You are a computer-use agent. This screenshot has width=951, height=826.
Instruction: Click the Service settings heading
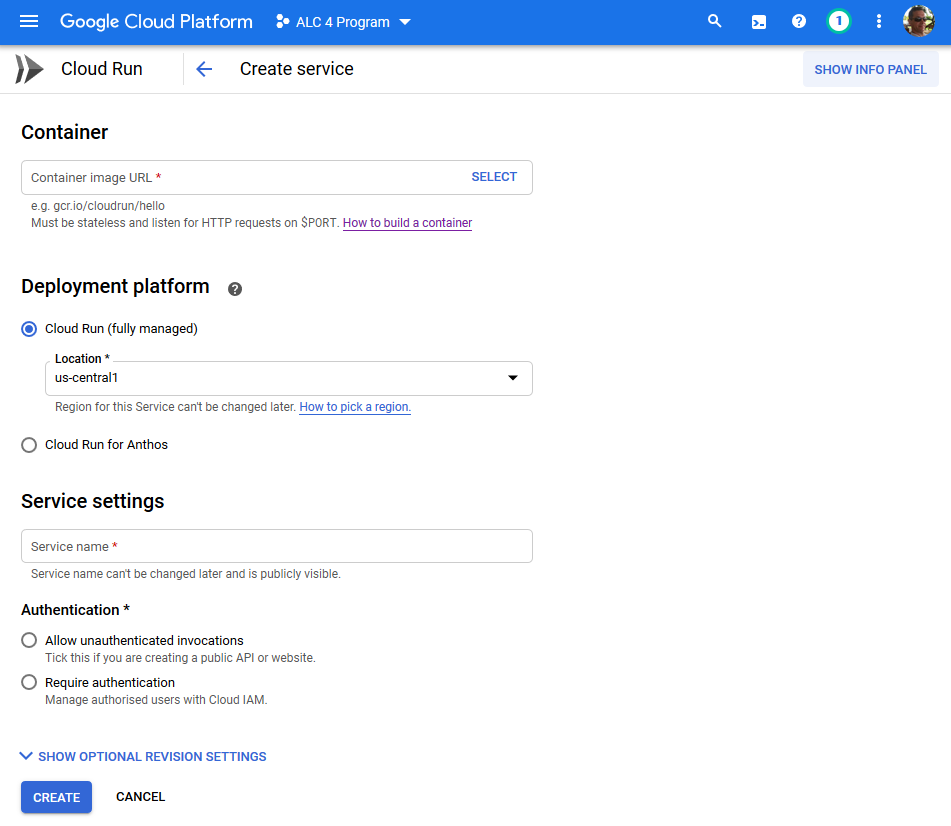click(x=93, y=502)
